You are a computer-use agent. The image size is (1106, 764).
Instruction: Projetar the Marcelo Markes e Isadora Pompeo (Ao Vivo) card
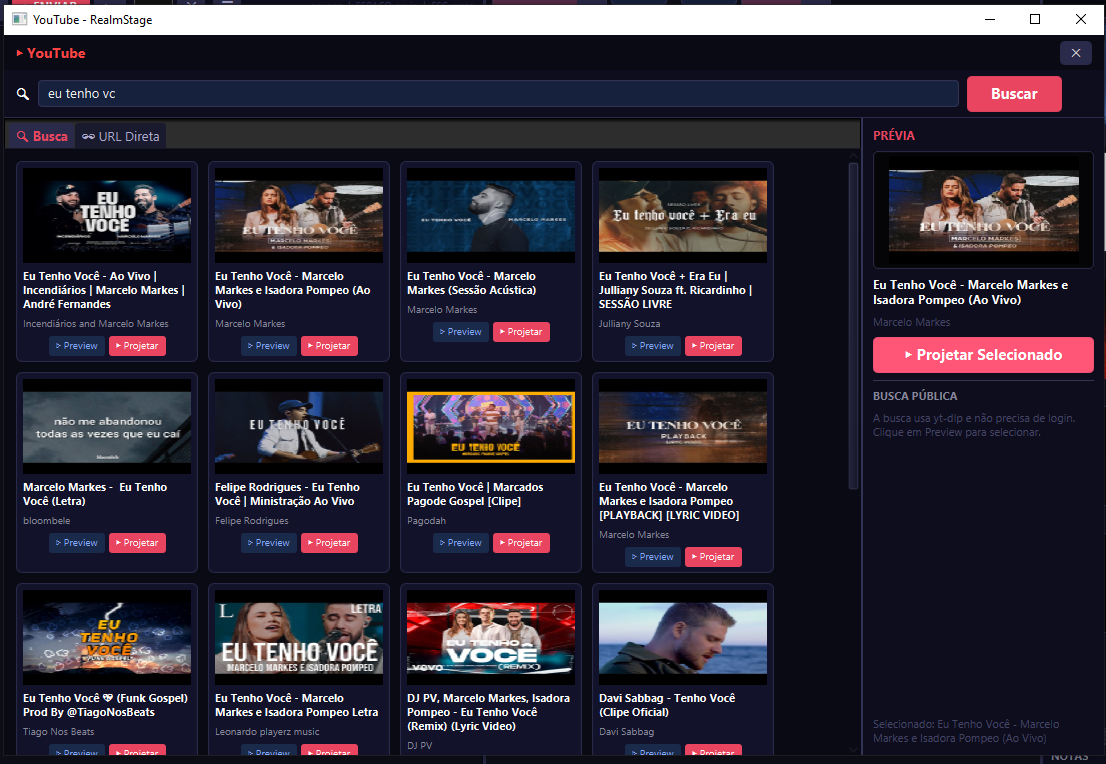329,346
